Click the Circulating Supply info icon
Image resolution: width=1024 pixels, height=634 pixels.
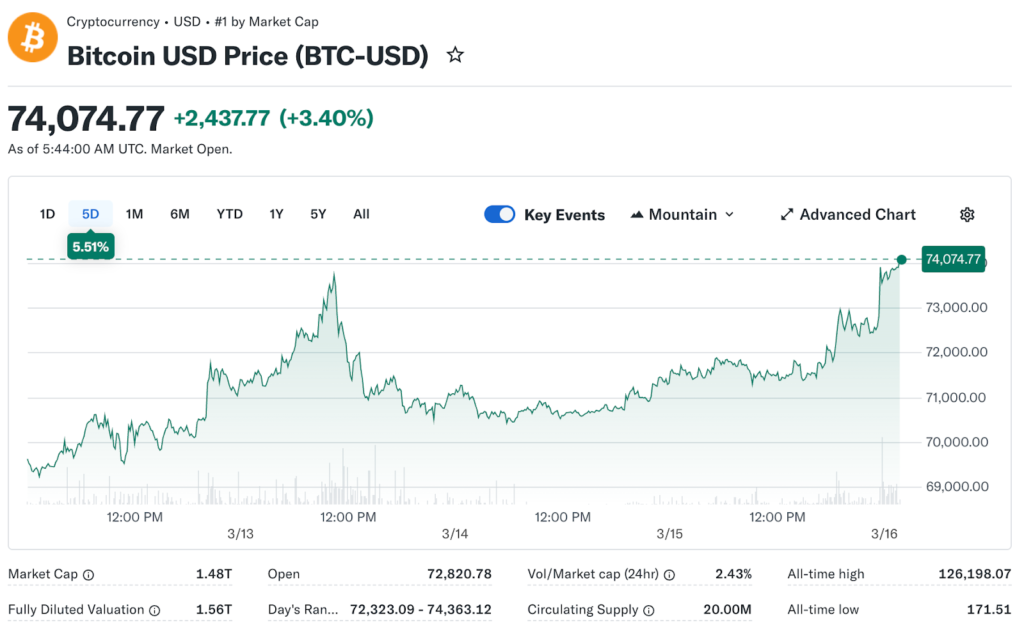[x=648, y=610]
